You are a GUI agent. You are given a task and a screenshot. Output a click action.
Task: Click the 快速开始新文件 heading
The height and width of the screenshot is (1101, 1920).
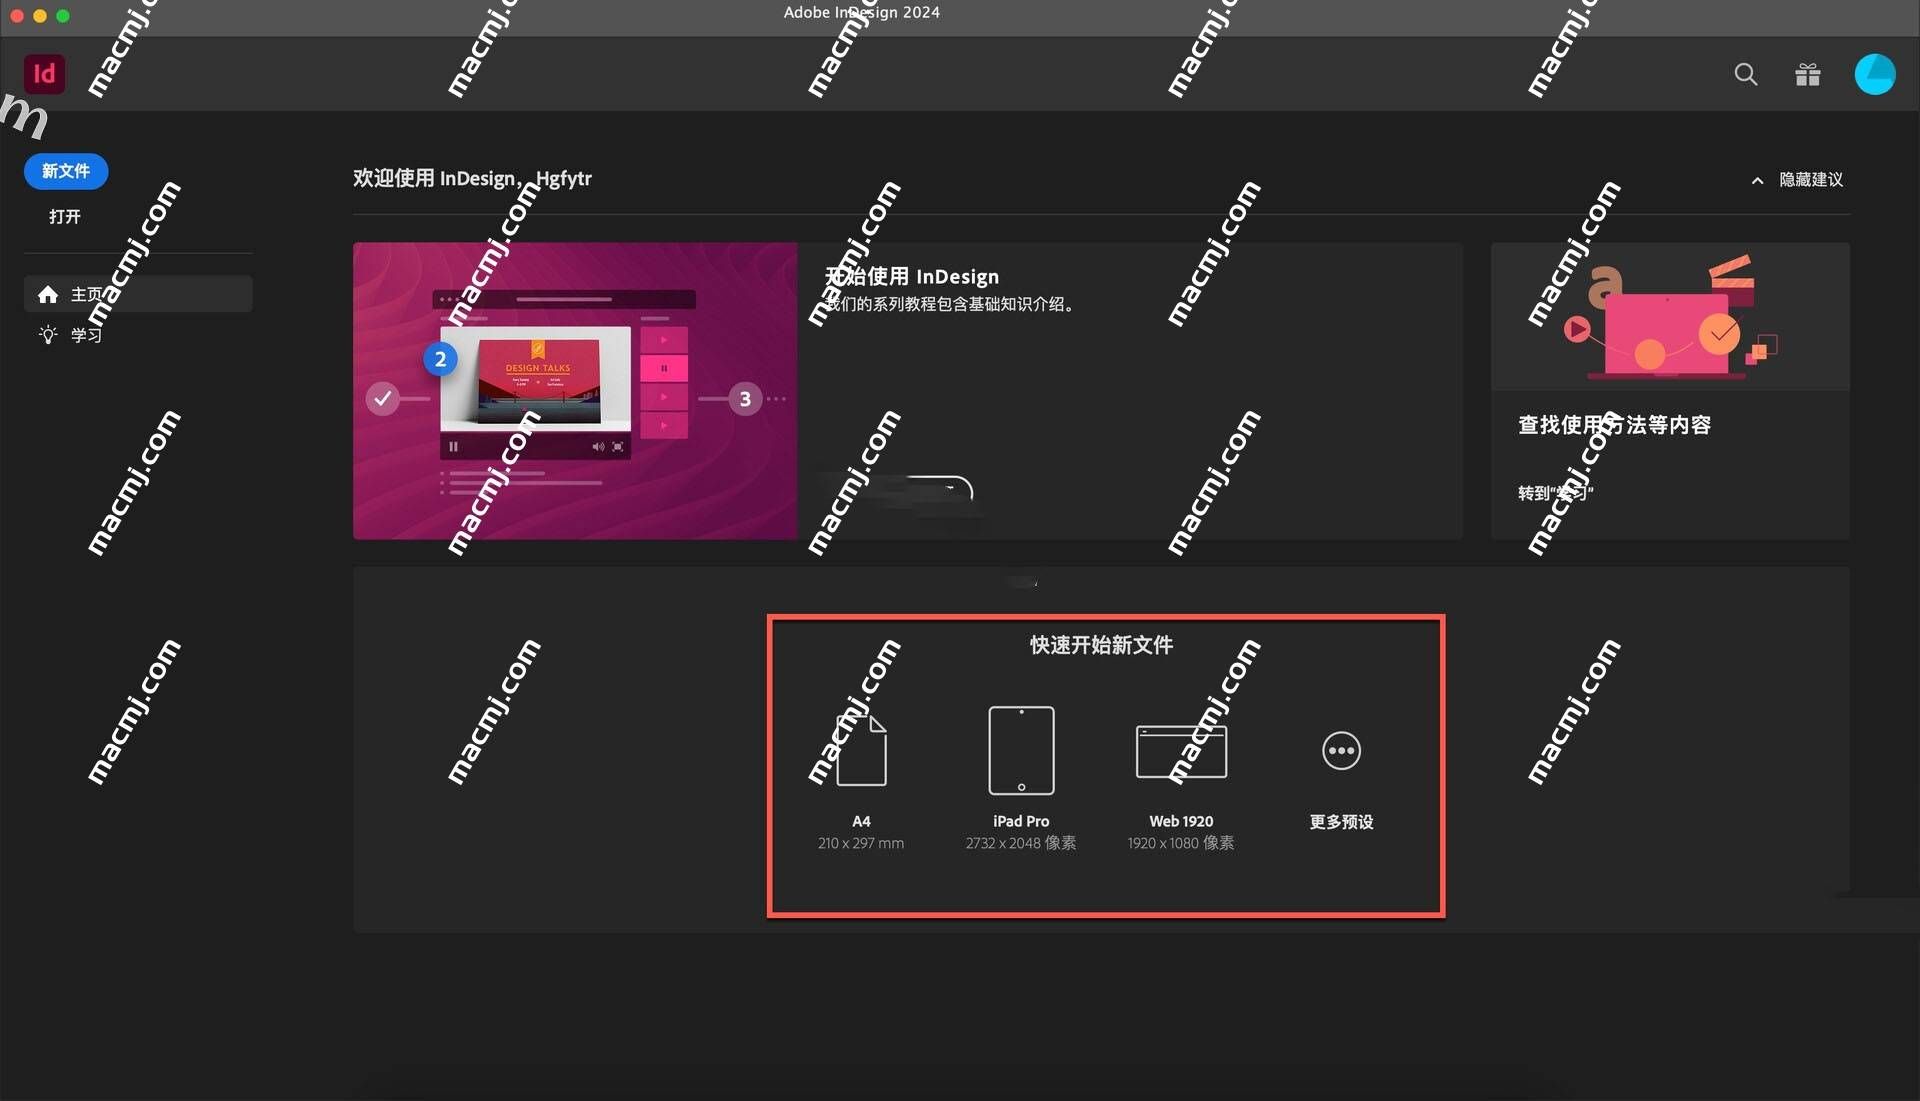point(1101,645)
